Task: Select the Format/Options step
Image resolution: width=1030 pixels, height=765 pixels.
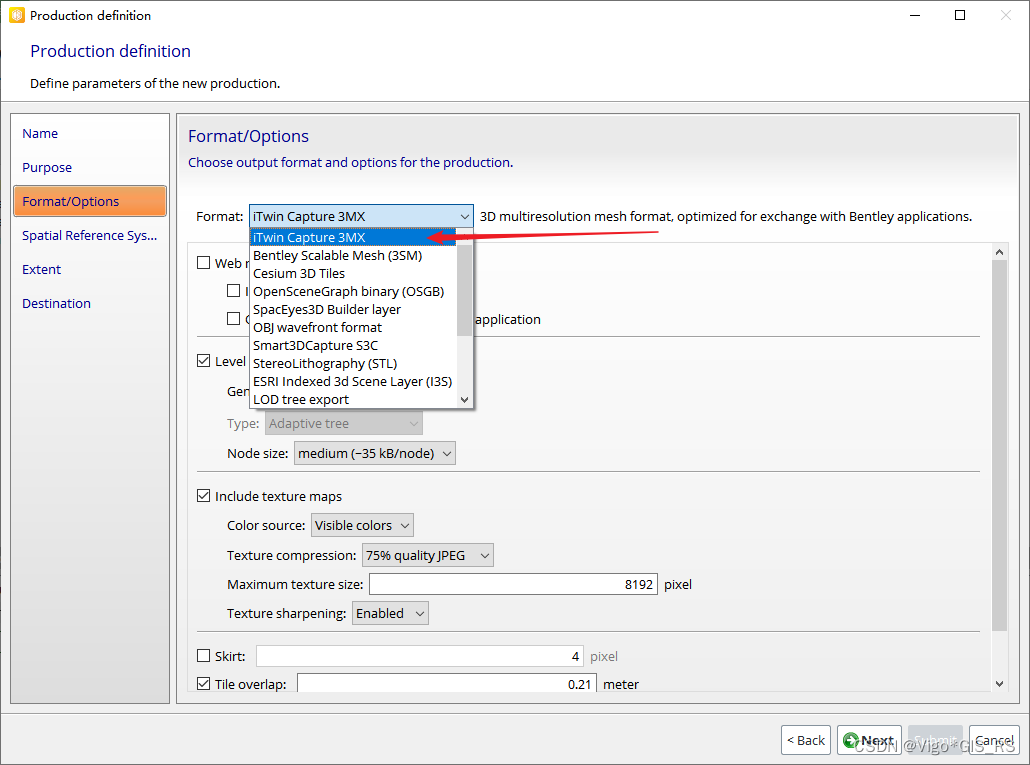Action: click(90, 201)
